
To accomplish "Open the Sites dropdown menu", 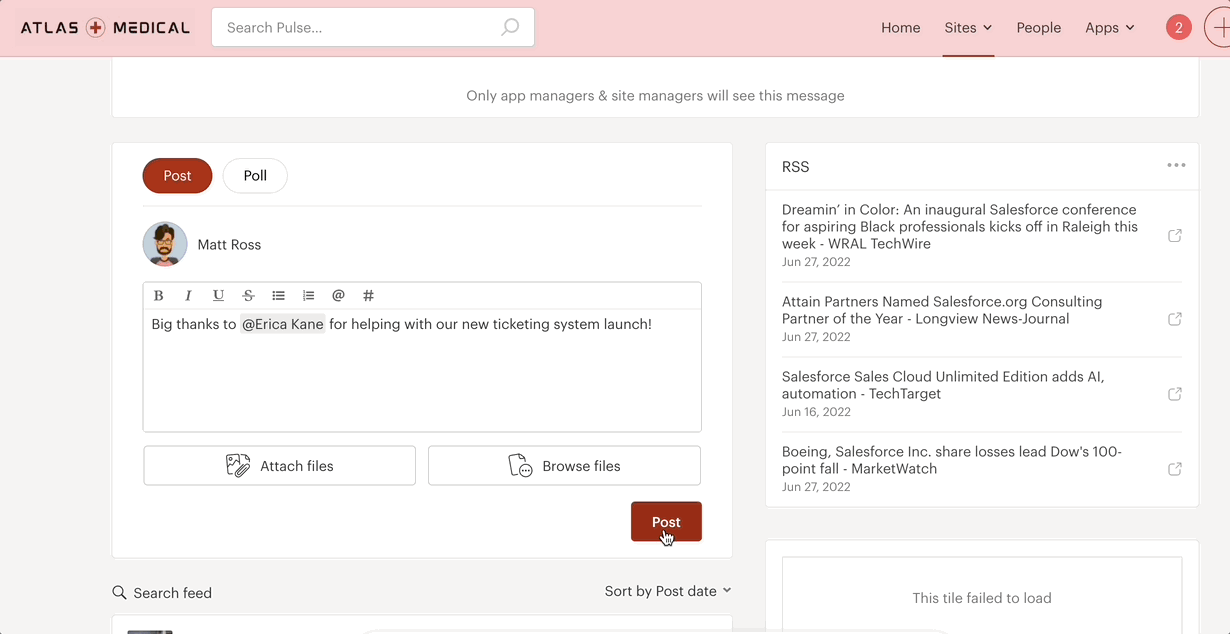I will 967,27.
